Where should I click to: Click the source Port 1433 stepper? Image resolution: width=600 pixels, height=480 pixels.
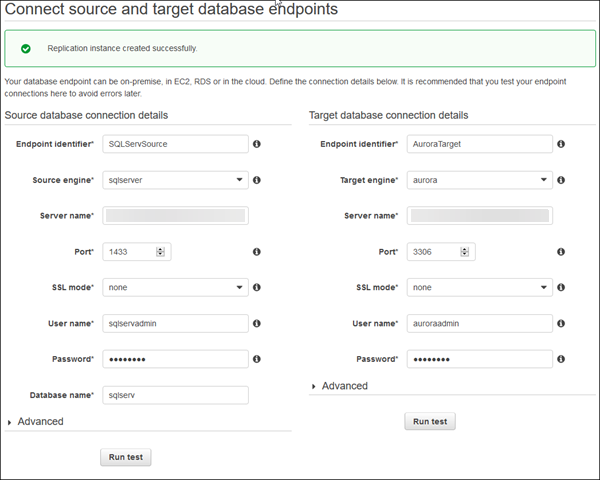tap(160, 252)
